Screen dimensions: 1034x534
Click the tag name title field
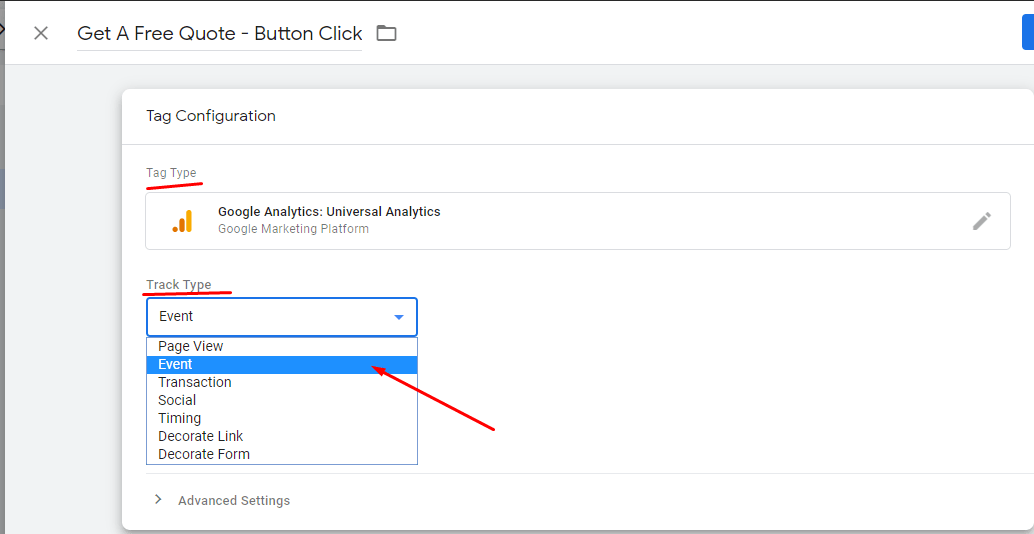(220, 34)
